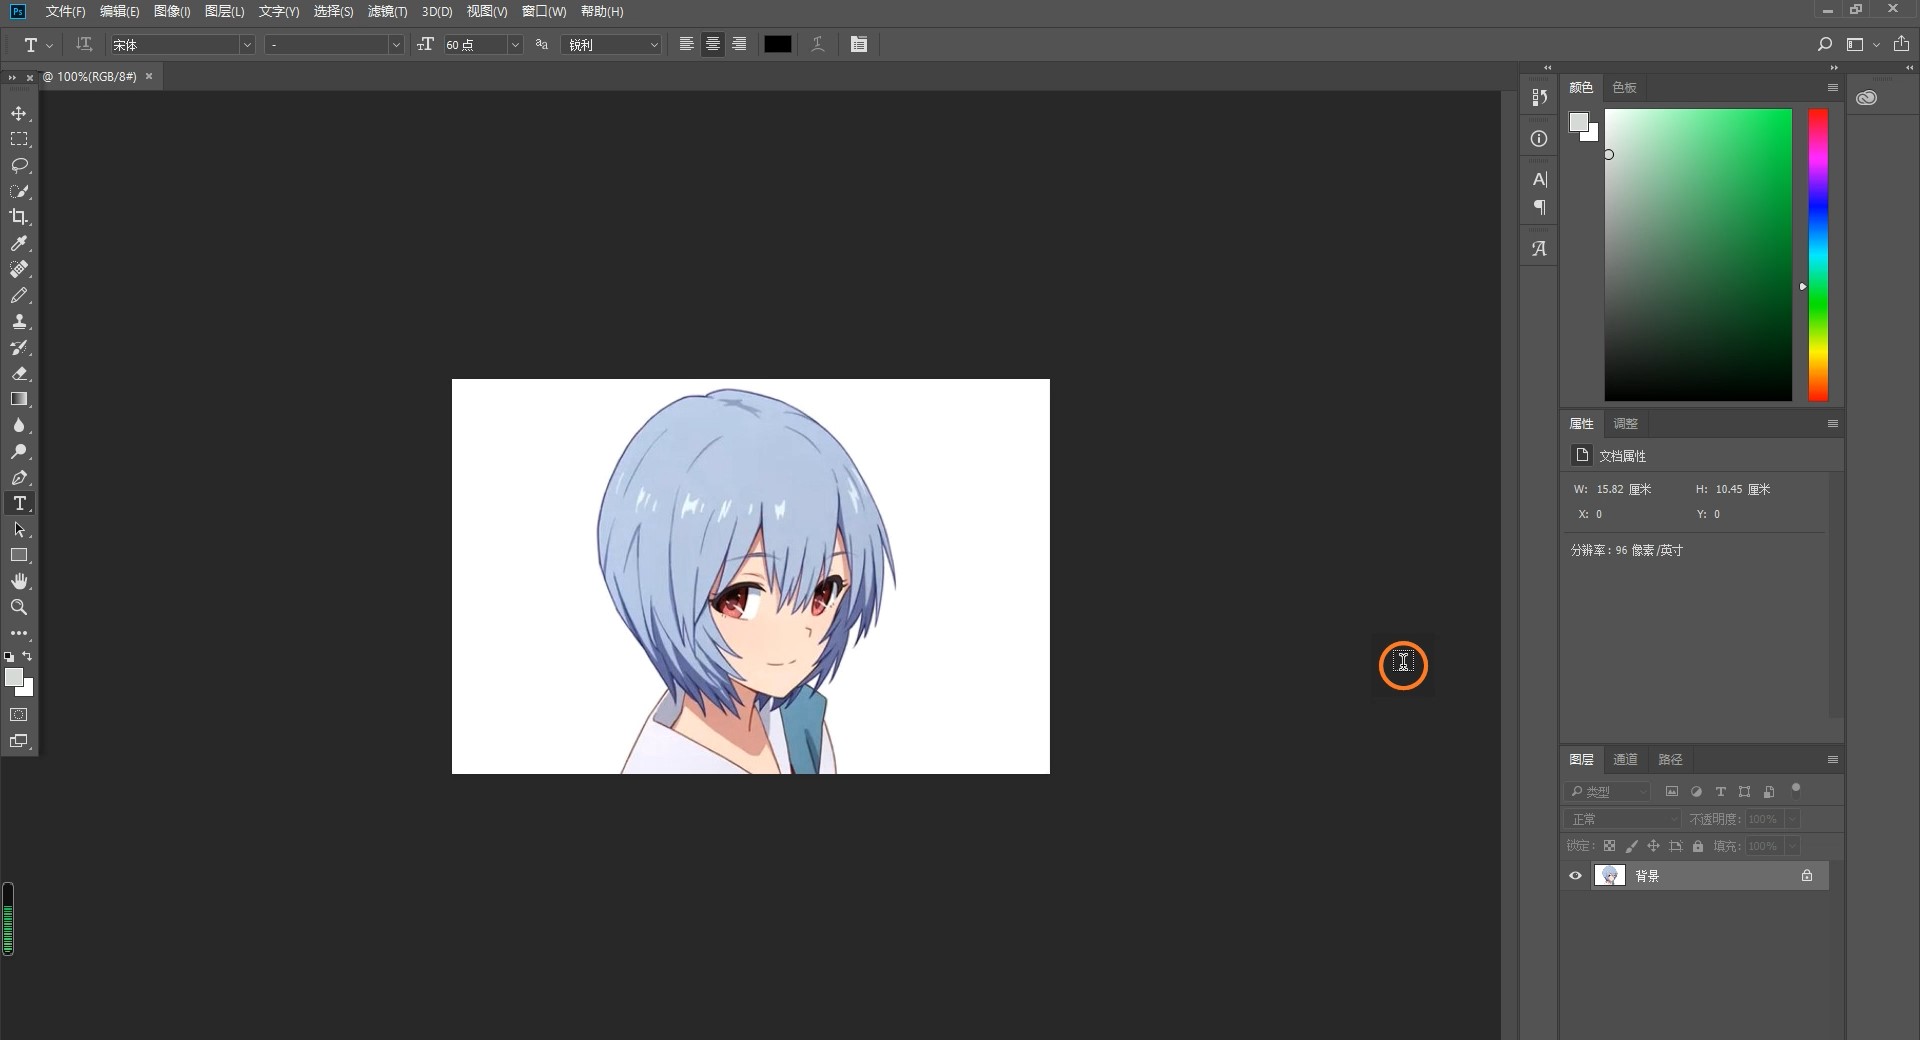1920x1040 pixels.
Task: Click the 背景 layer thumbnail
Action: (1609, 876)
